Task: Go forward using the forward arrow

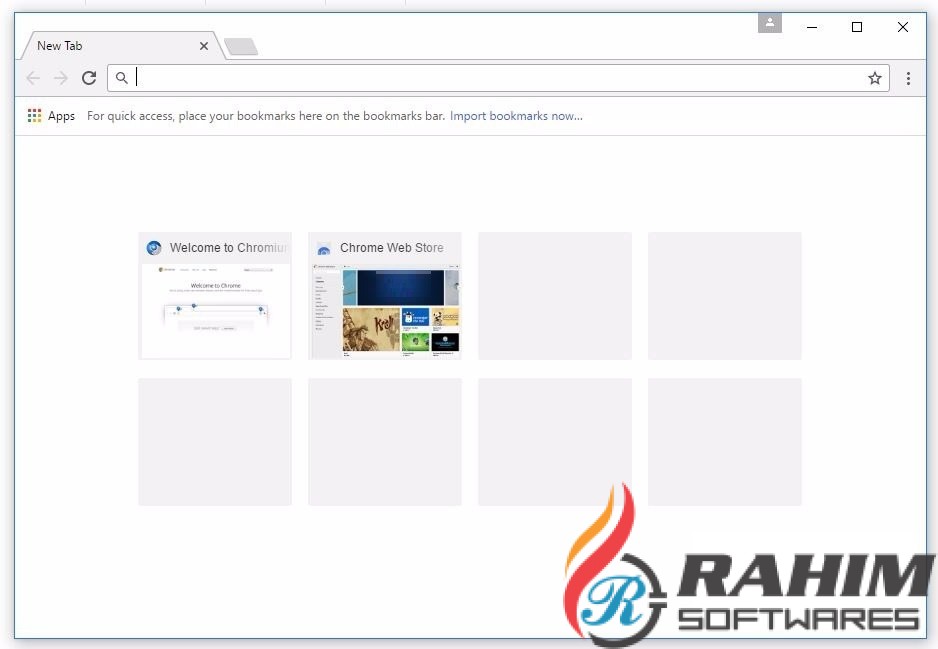Action: (x=60, y=78)
